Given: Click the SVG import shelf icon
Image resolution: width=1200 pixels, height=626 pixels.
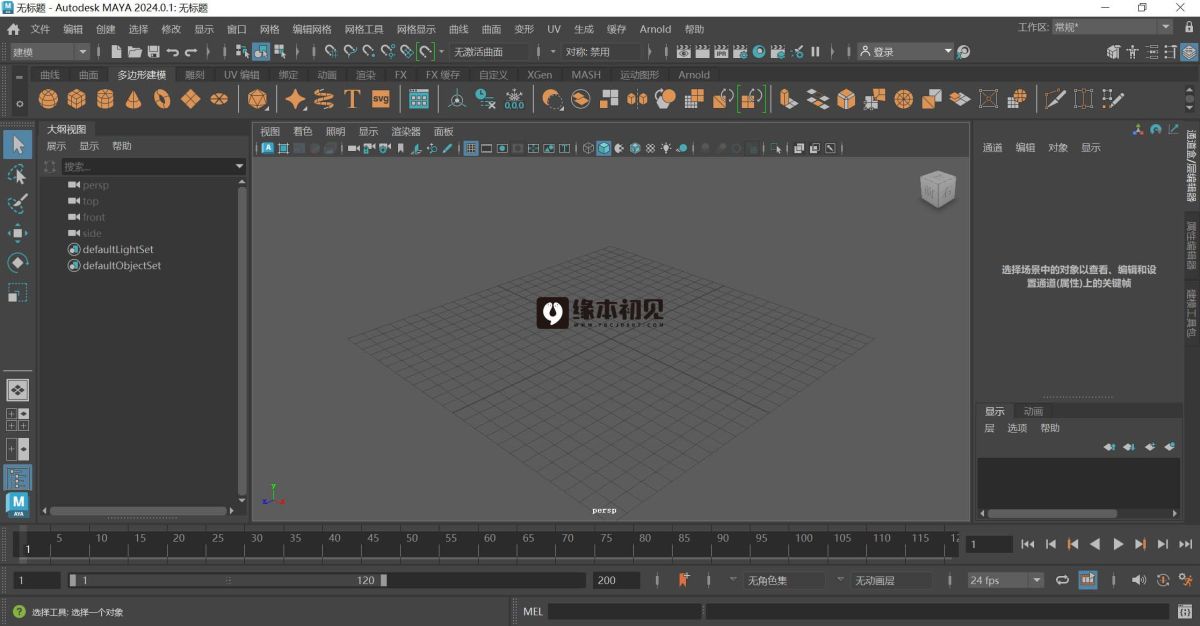Looking at the screenshot, I should coord(380,99).
